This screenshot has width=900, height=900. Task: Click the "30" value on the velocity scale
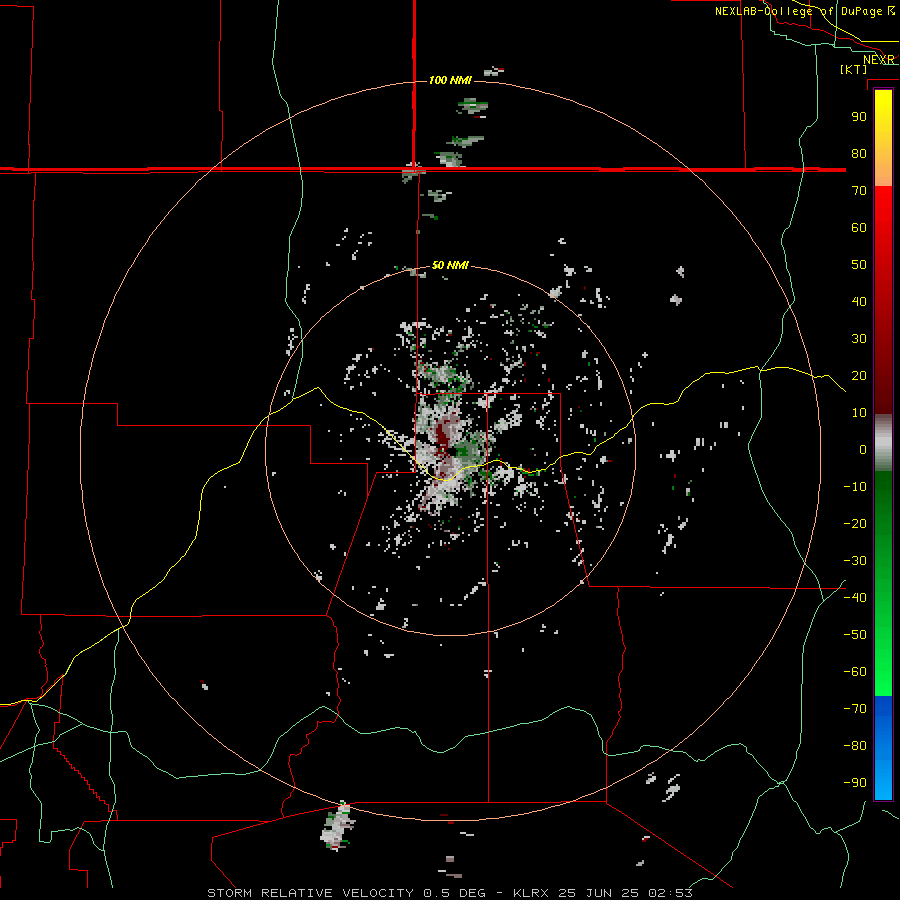(x=859, y=339)
